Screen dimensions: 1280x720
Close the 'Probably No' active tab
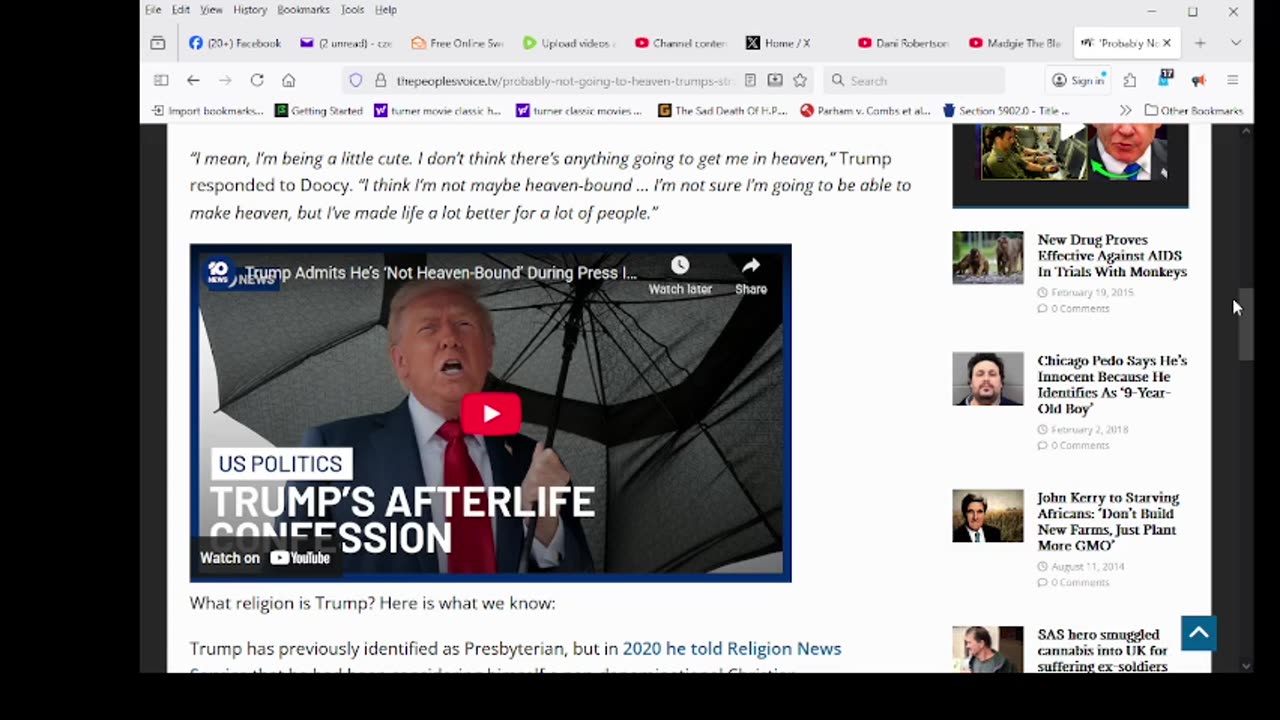pos(1166,43)
